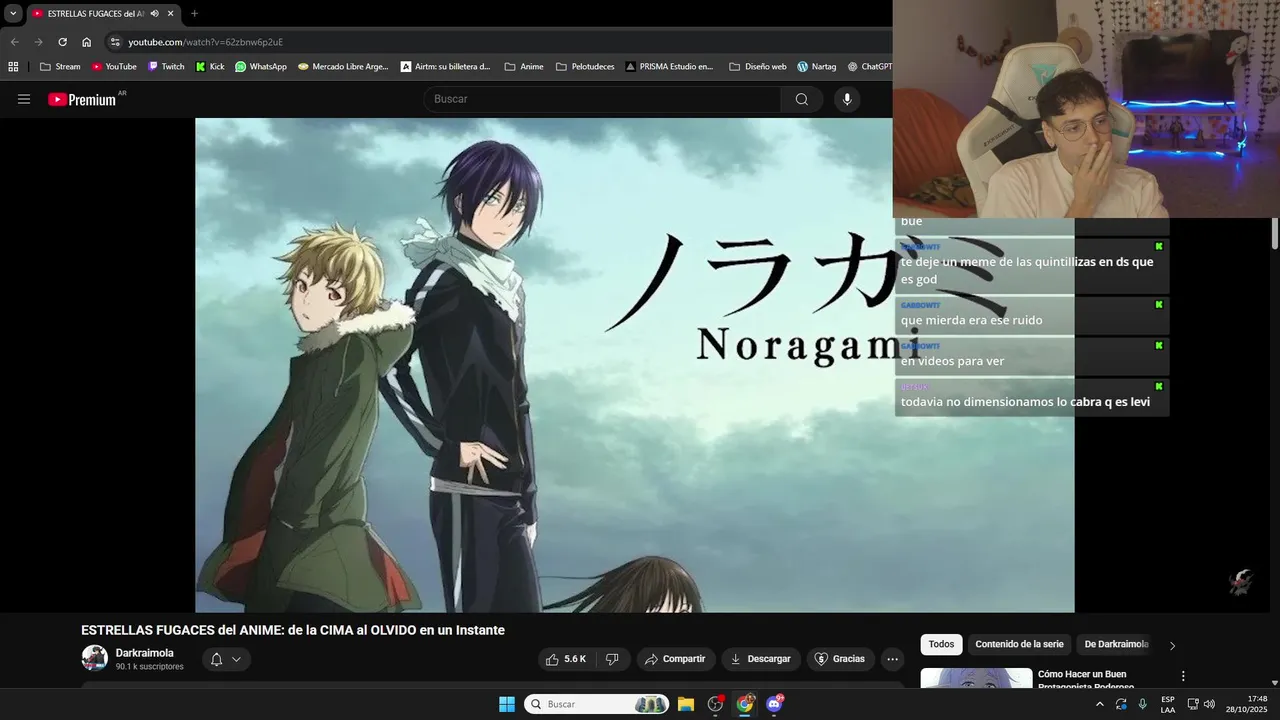
Task: Show more filter chips with right arrow
Action: pyautogui.click(x=1172, y=645)
